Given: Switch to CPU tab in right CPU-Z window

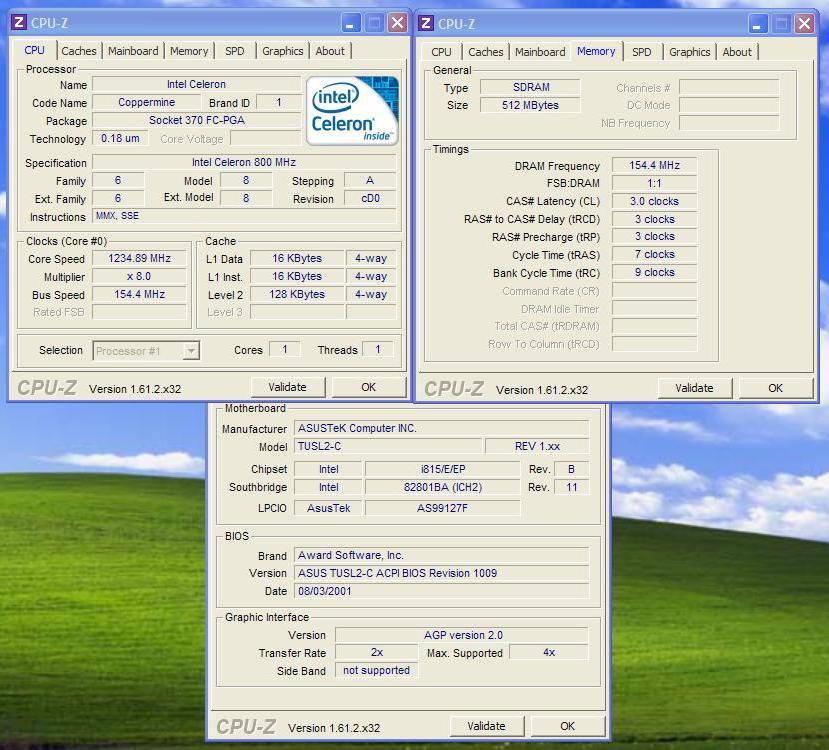Looking at the screenshot, I should (x=441, y=52).
